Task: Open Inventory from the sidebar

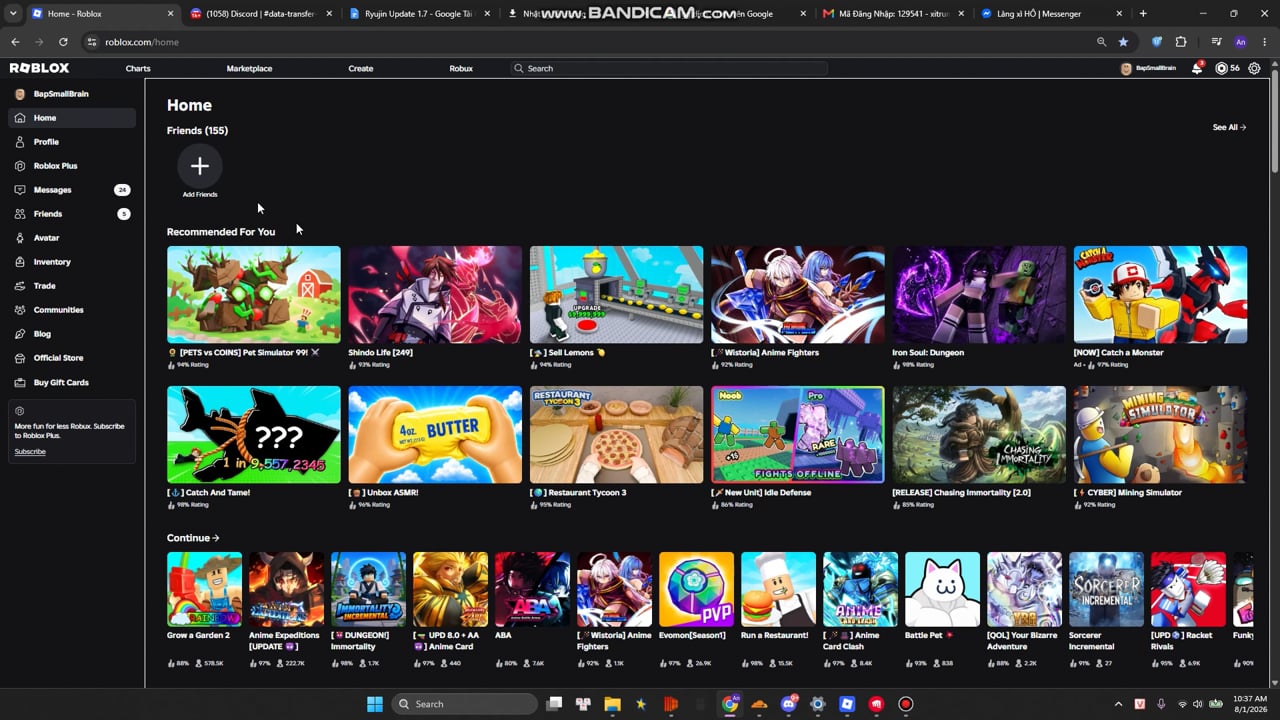Action: coord(72,262)
